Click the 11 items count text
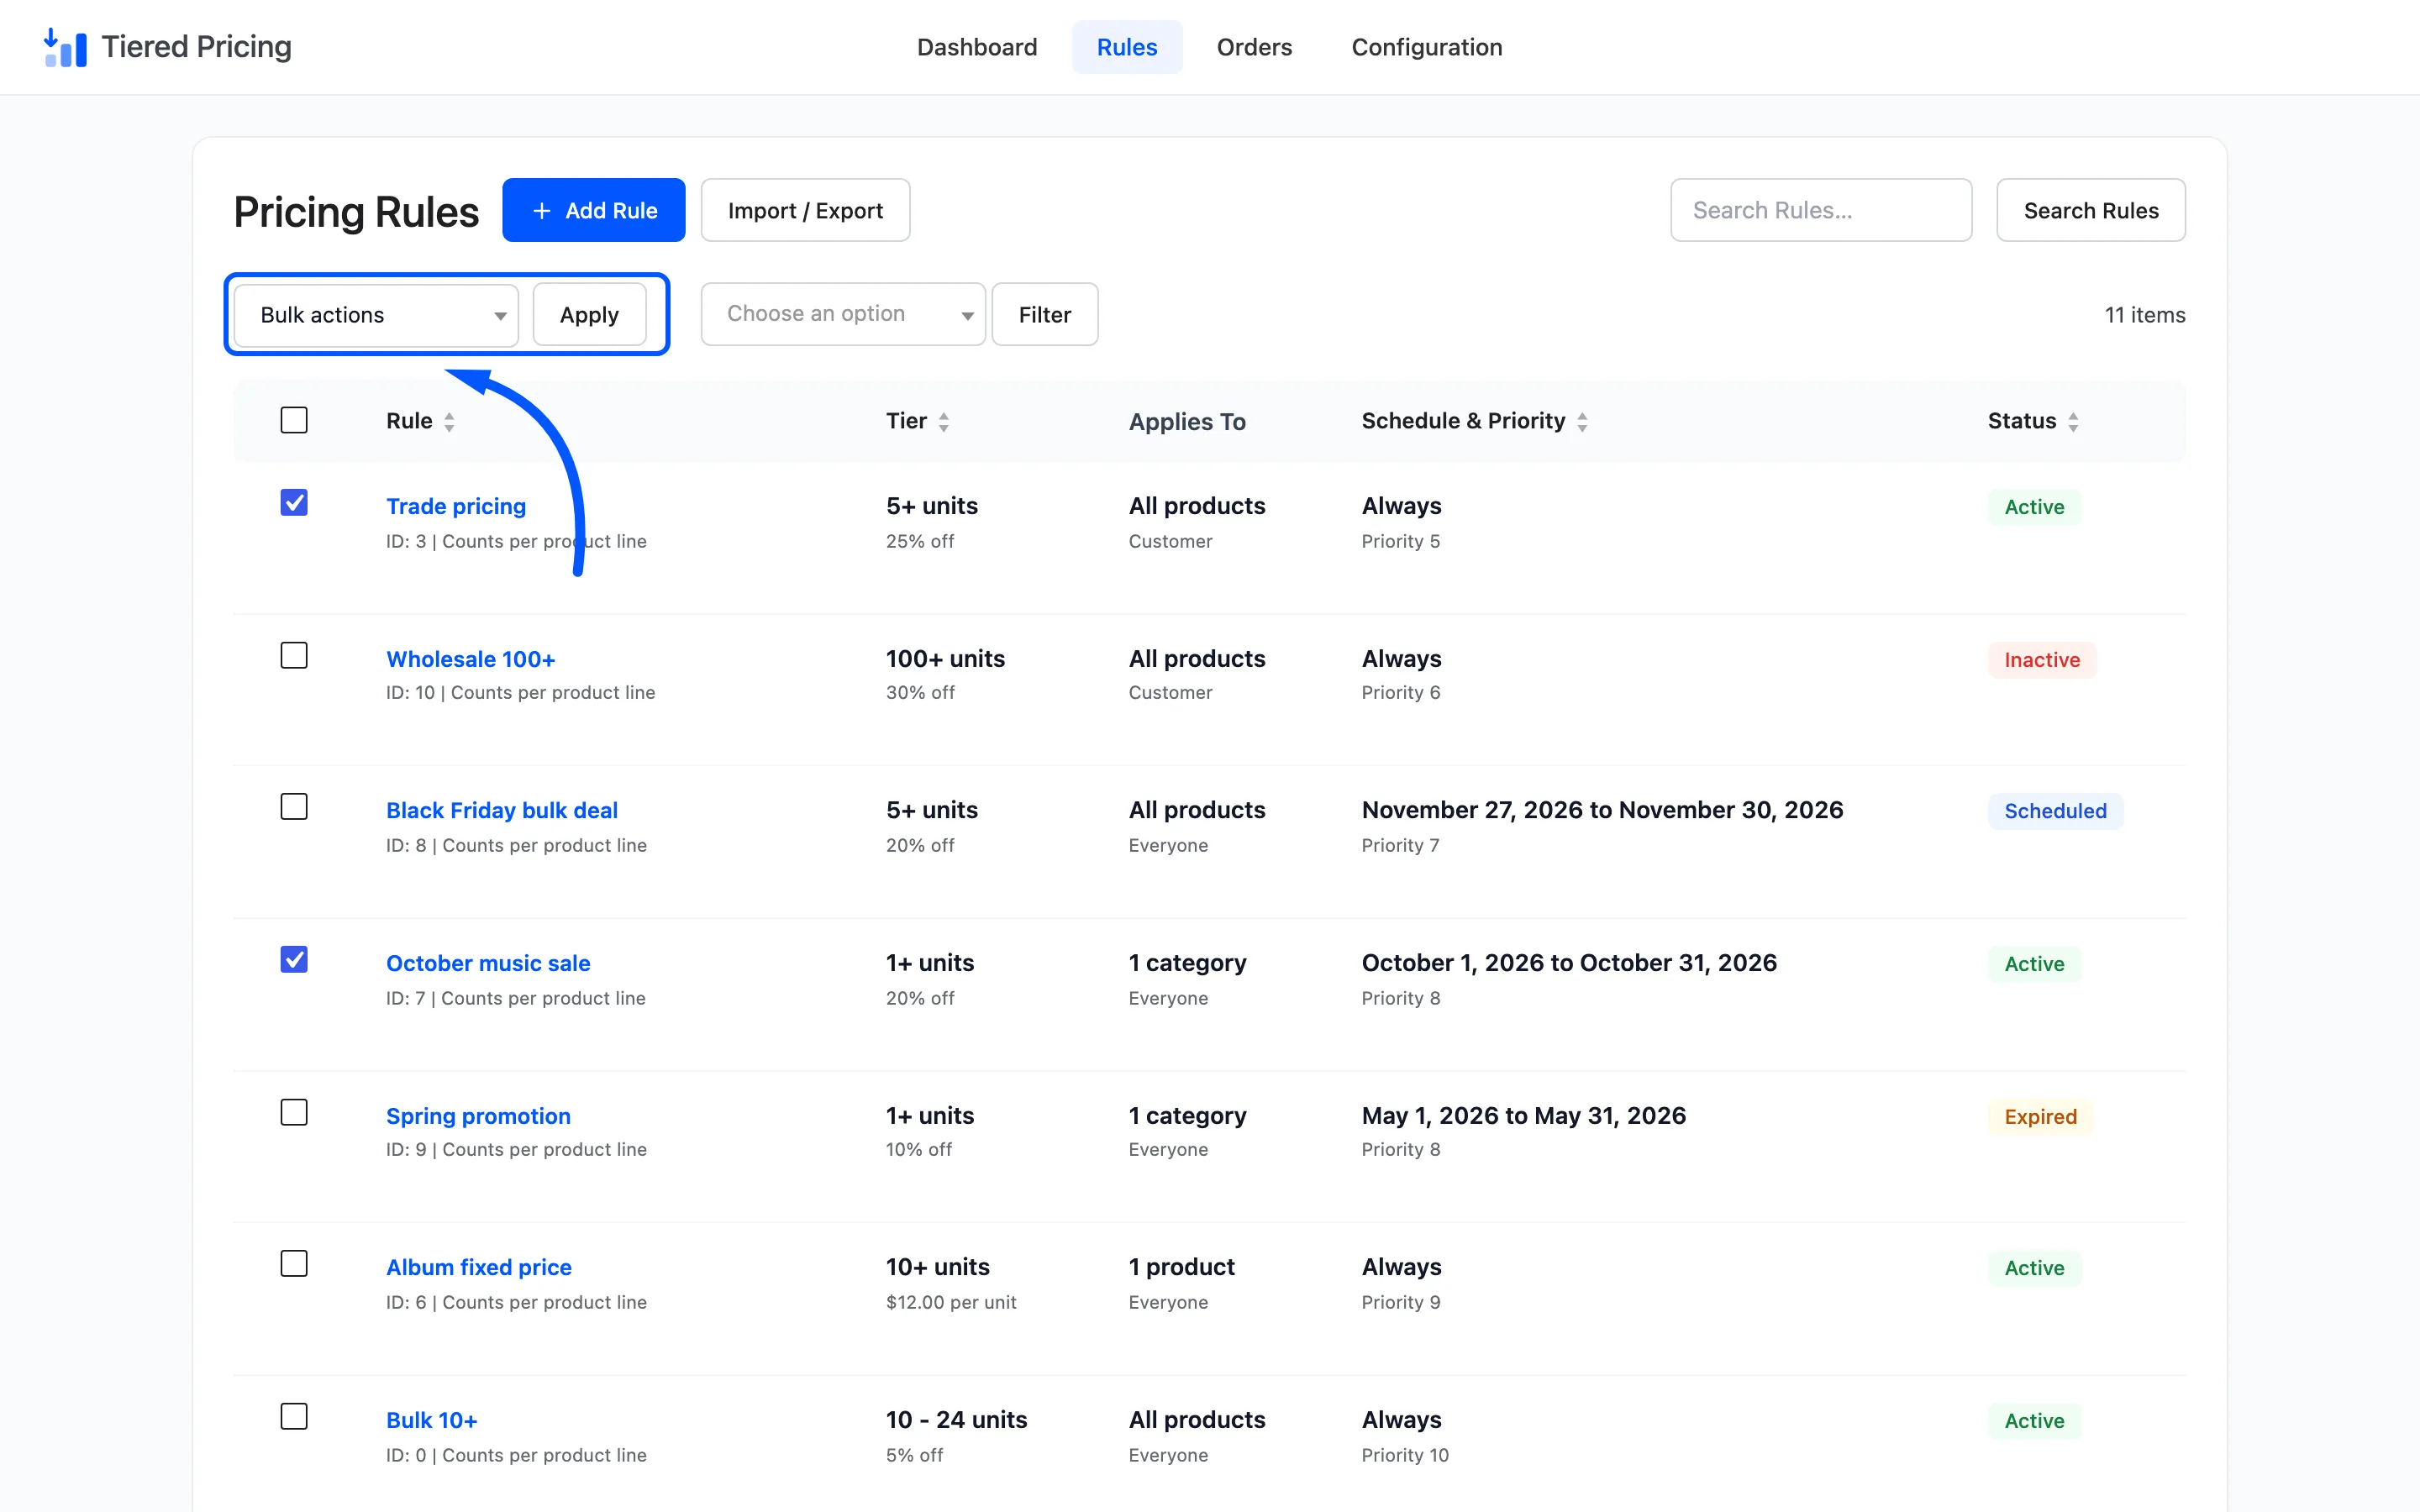 [2144, 315]
